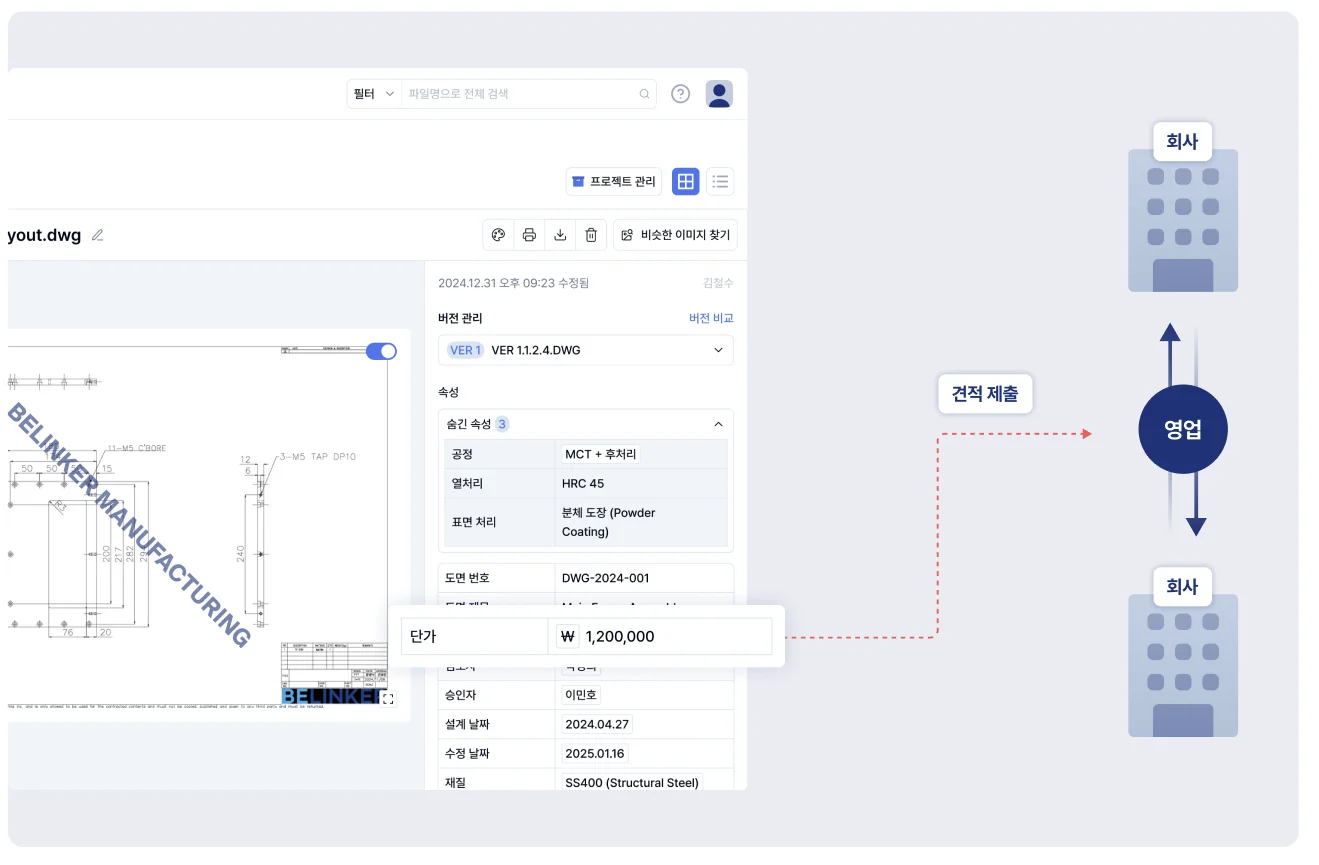The height and width of the screenshot is (865, 1319).
Task: Collapse the 숨긴 속성 section
Action: click(x=717, y=424)
